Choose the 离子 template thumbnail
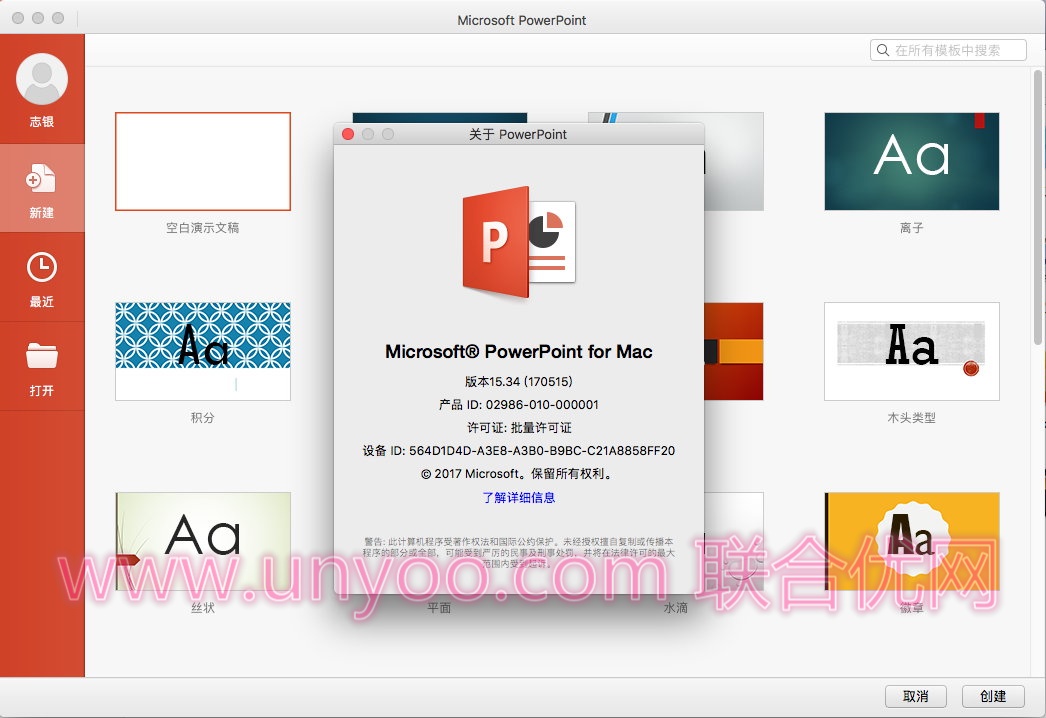 click(x=911, y=161)
